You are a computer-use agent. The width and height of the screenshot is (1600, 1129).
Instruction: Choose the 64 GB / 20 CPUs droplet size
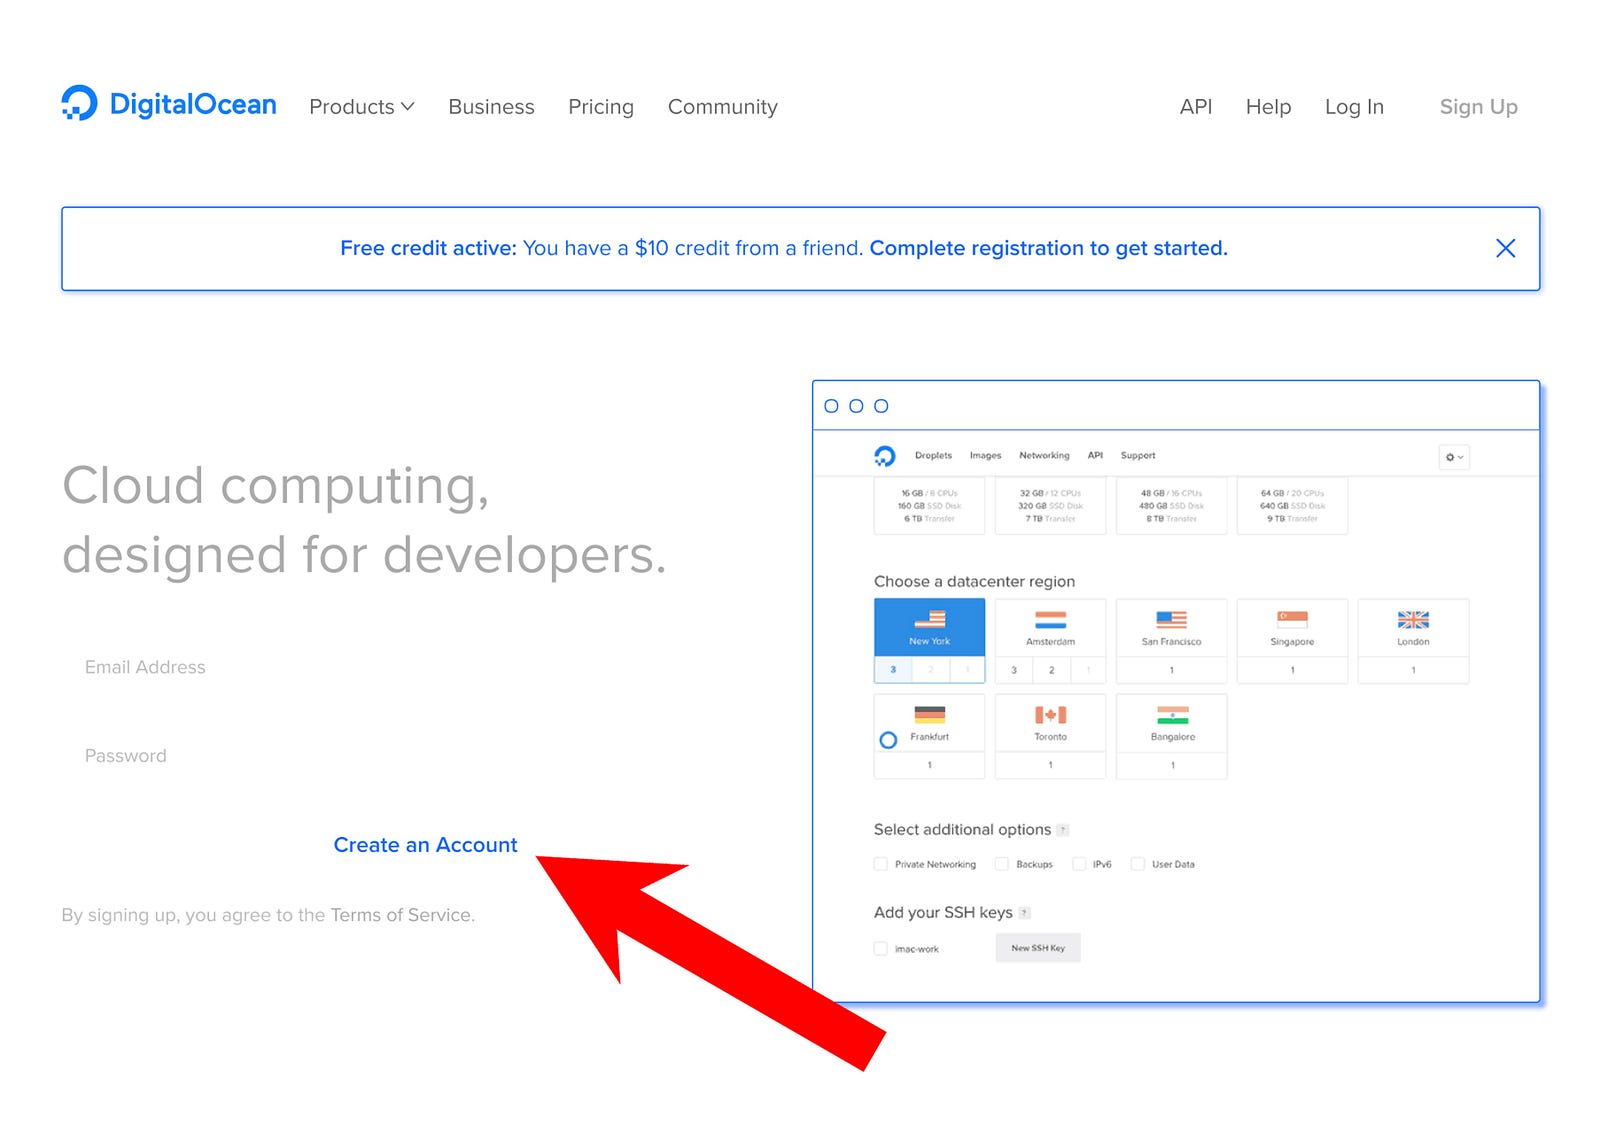(1292, 506)
